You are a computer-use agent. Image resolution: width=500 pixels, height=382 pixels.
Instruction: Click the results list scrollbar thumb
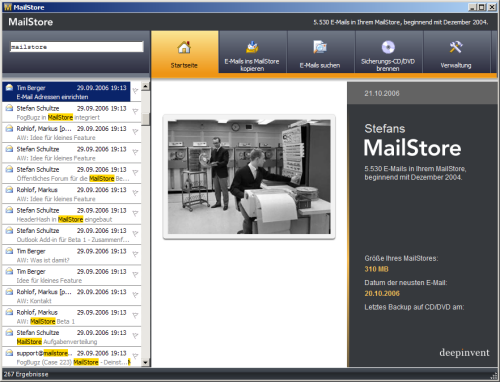145,119
